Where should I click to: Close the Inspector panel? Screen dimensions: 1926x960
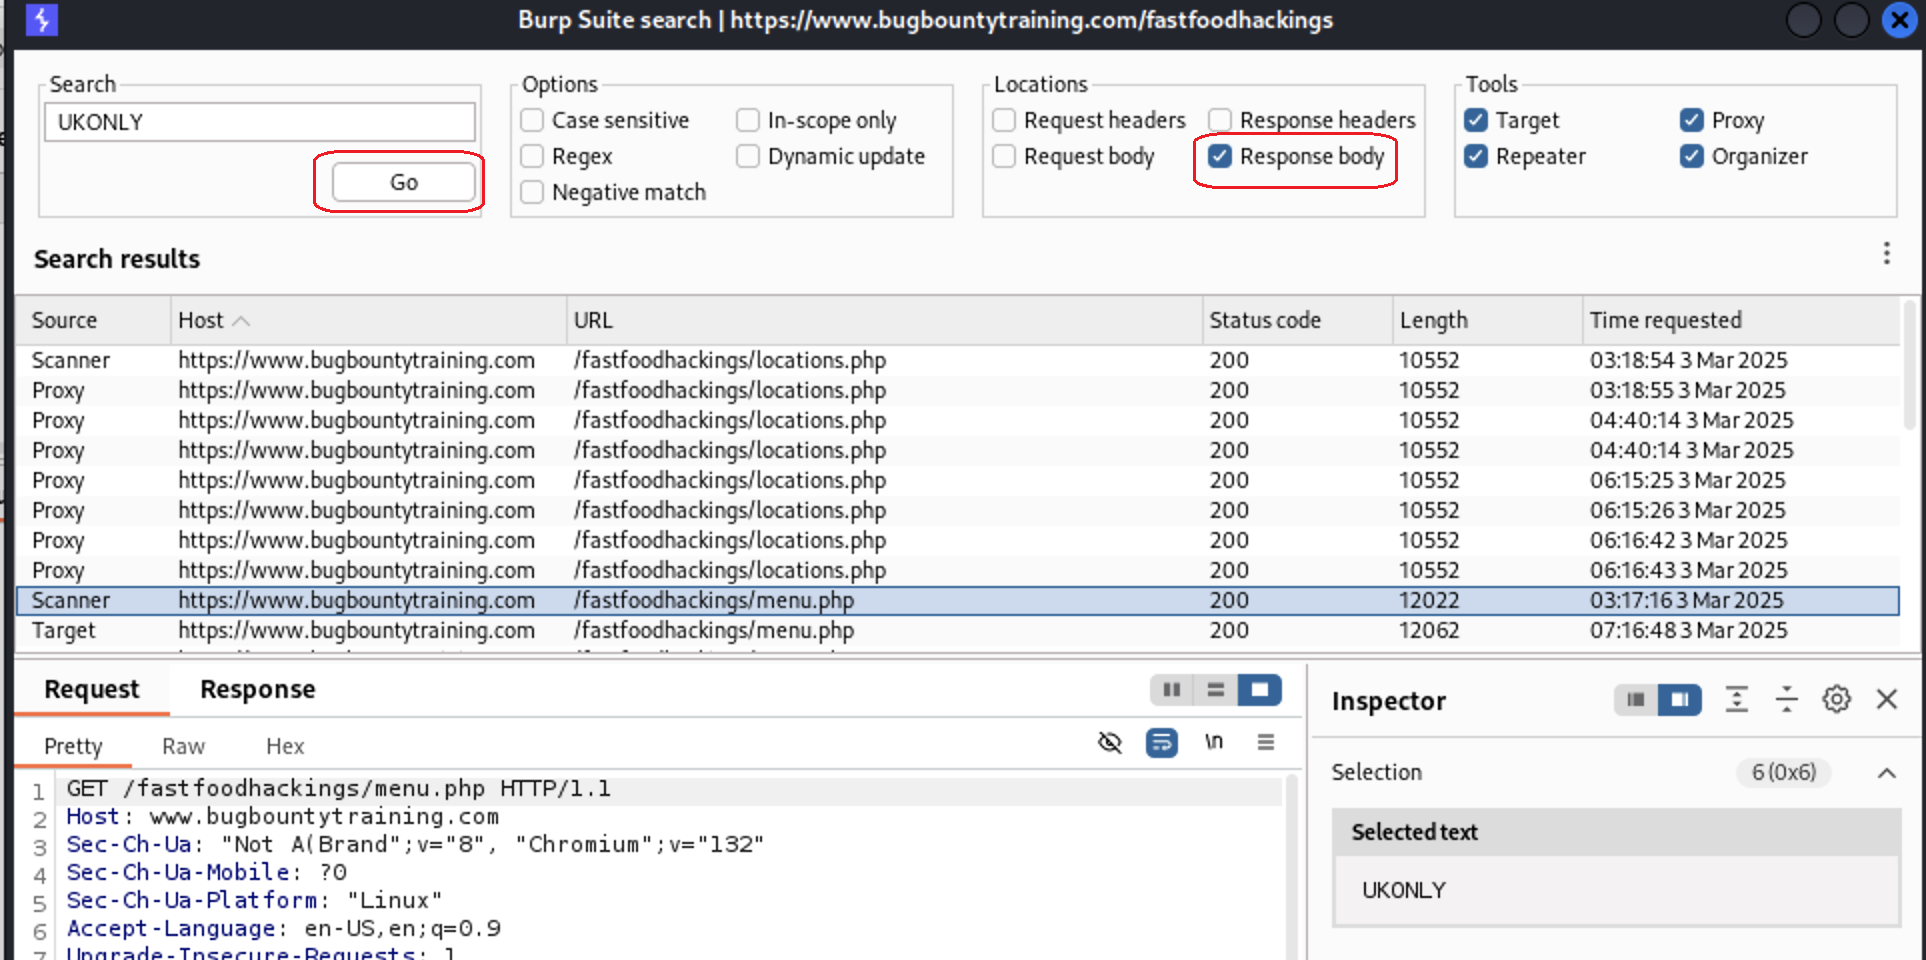point(1886,700)
